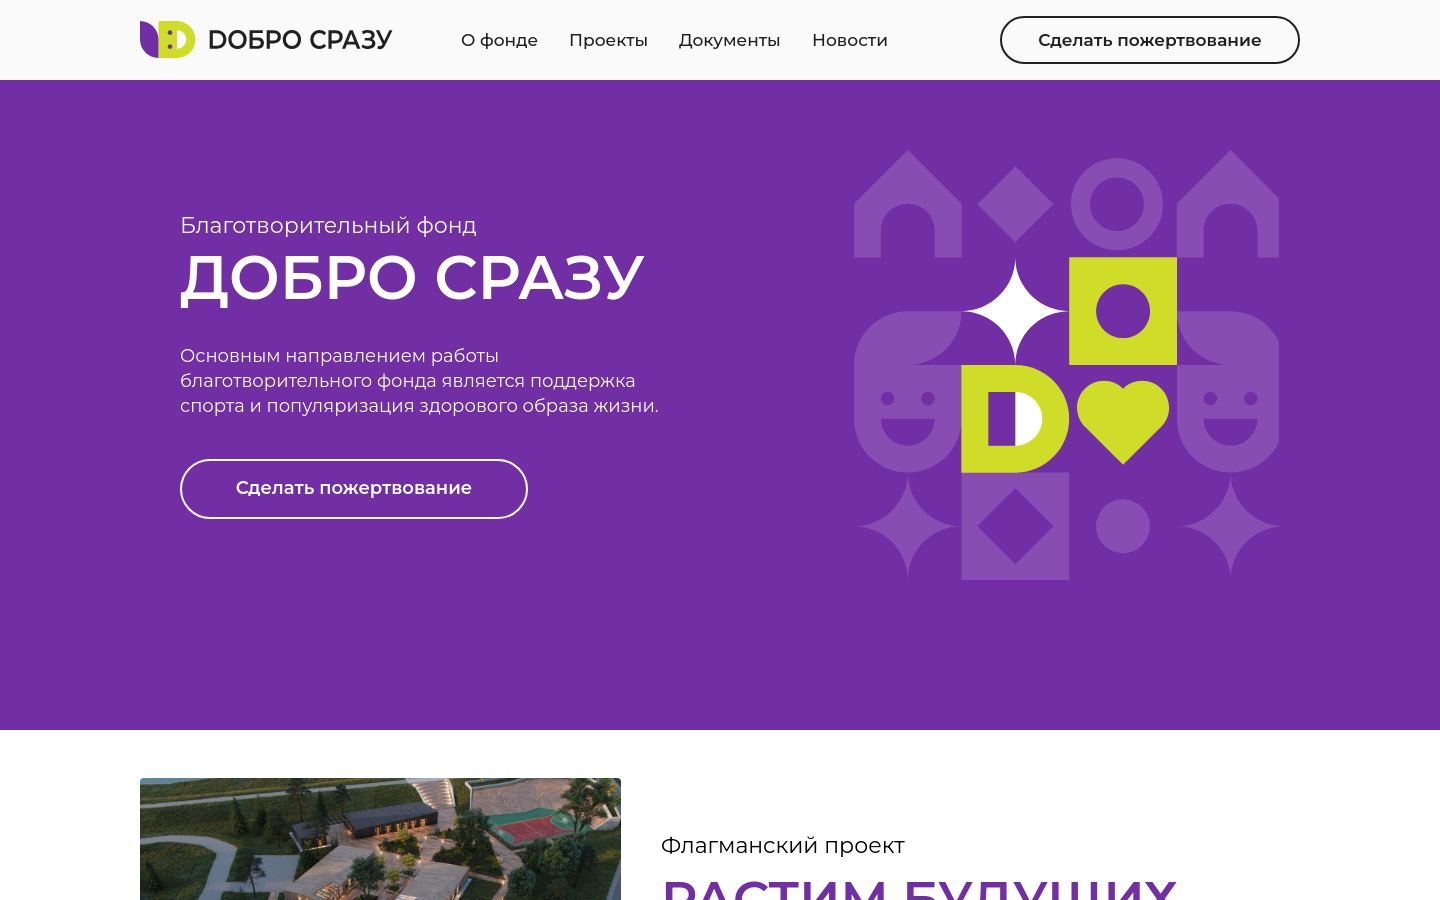The height and width of the screenshot is (900, 1440).
Task: Click the fund description paragraph about спорта
Action: coord(419,381)
